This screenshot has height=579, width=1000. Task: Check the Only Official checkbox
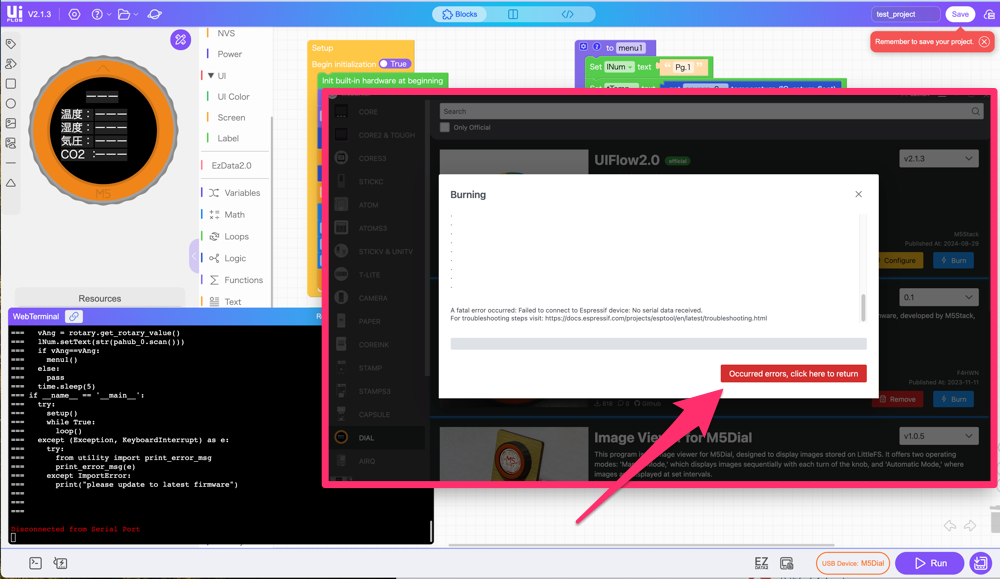point(445,128)
